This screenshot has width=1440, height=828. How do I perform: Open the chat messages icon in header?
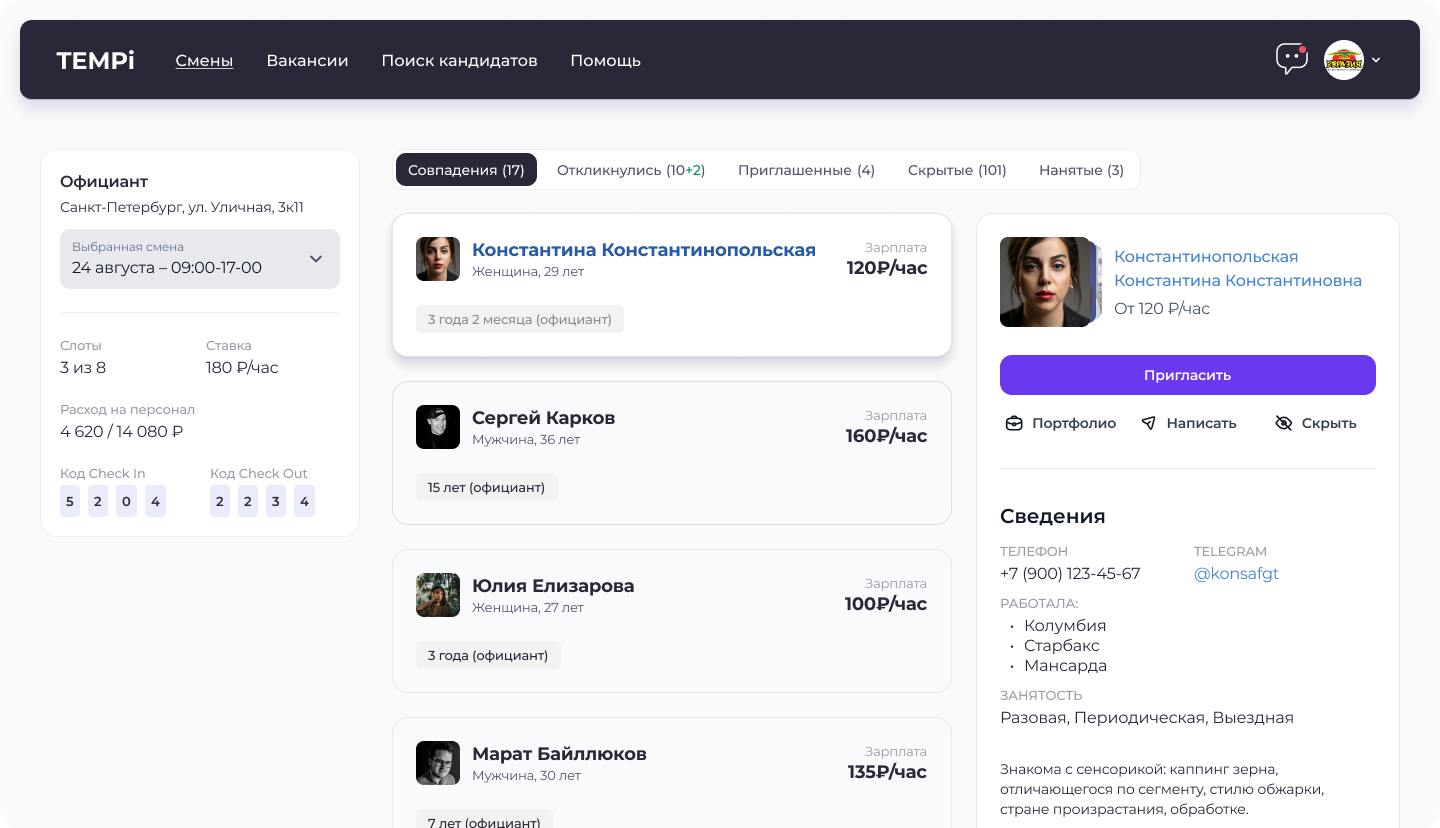tap(1291, 59)
